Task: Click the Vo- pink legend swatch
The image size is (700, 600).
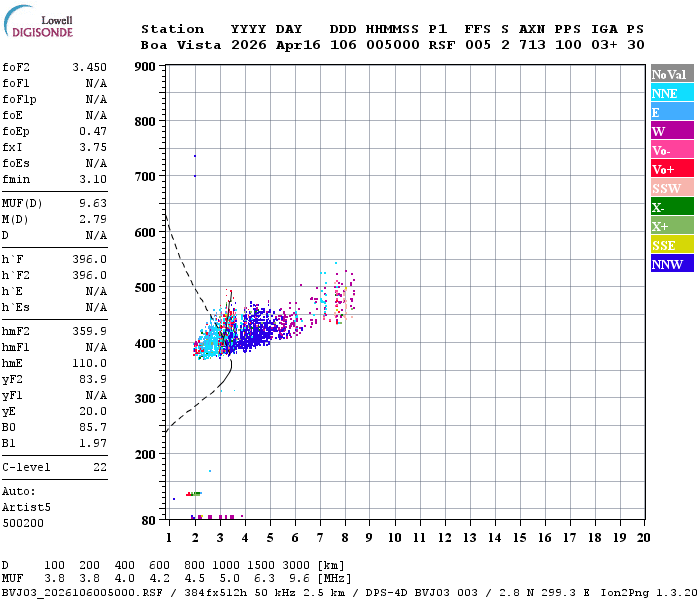Action: [672, 150]
